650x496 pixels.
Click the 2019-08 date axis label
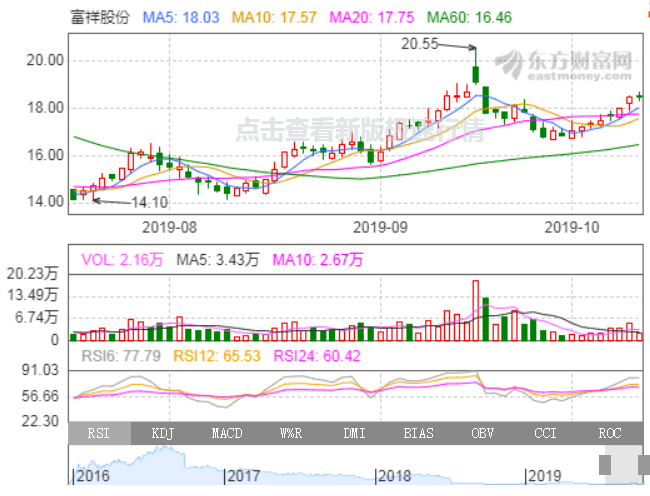(169, 227)
